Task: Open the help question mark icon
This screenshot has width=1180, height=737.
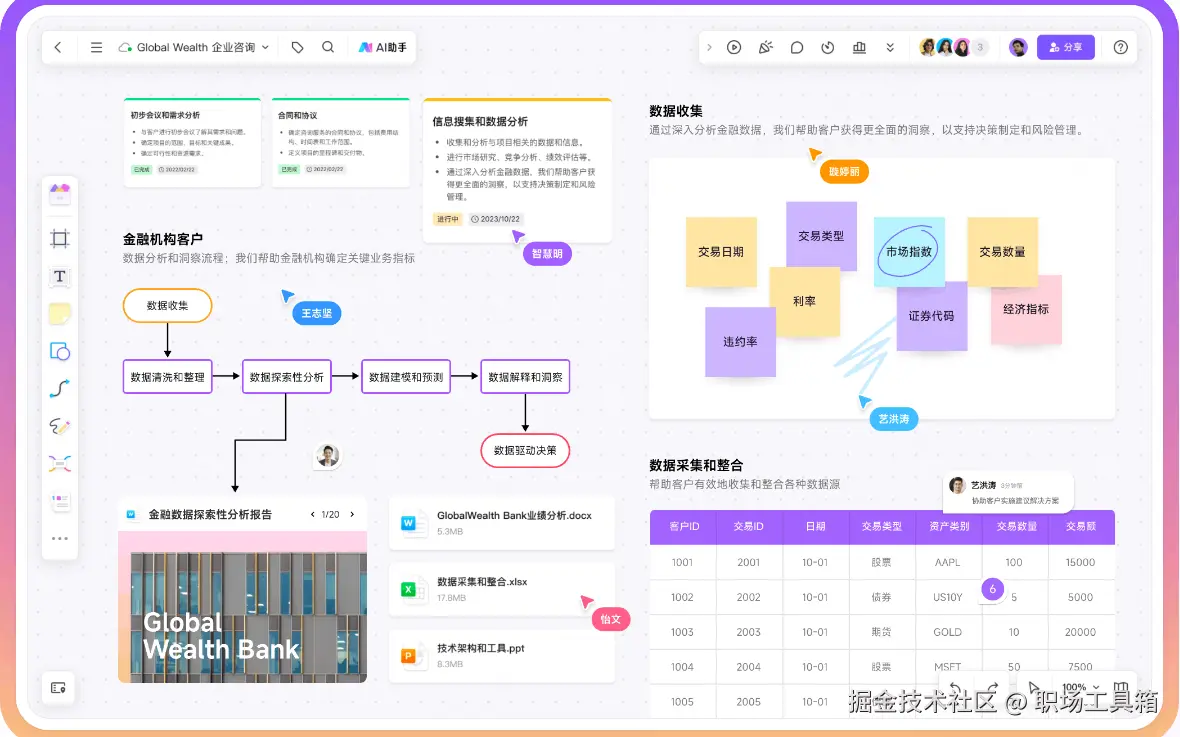Action: [x=1121, y=47]
